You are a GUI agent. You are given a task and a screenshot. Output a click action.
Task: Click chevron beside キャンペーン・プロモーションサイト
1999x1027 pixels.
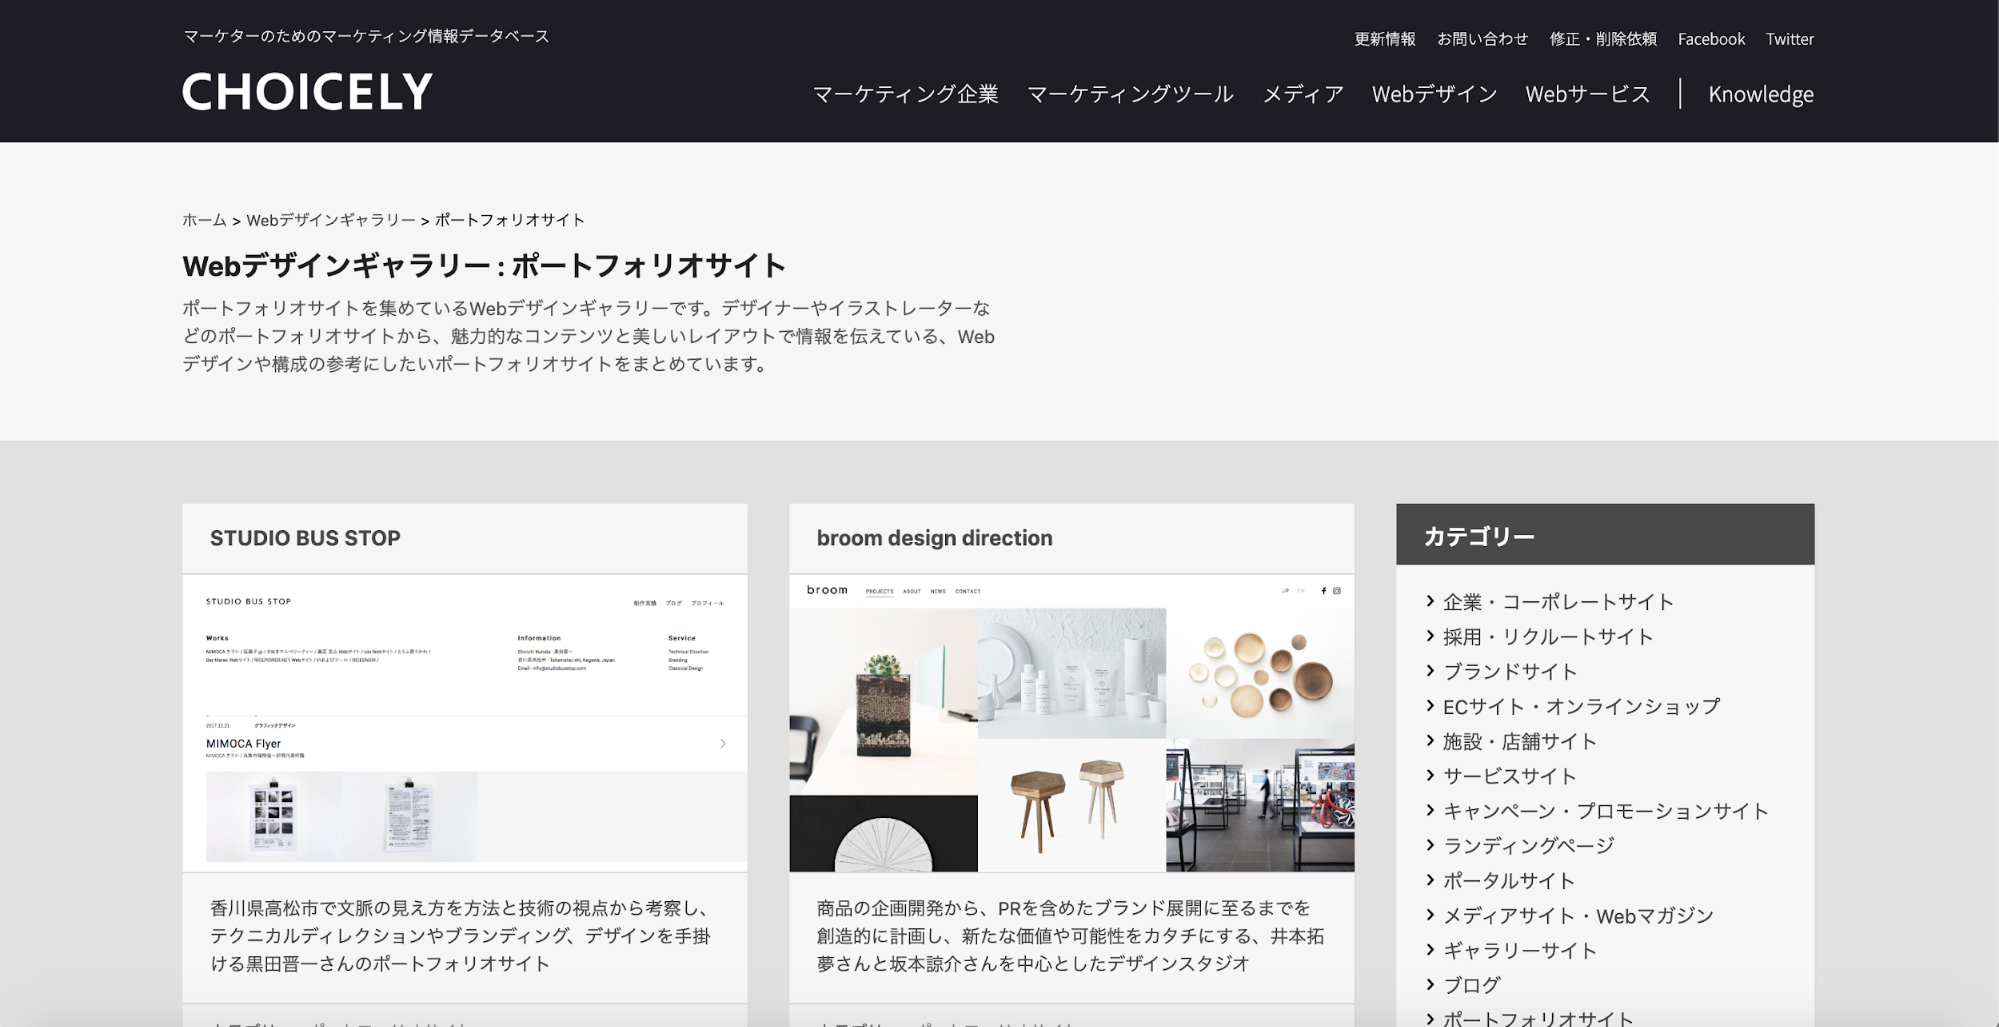(x=1430, y=810)
